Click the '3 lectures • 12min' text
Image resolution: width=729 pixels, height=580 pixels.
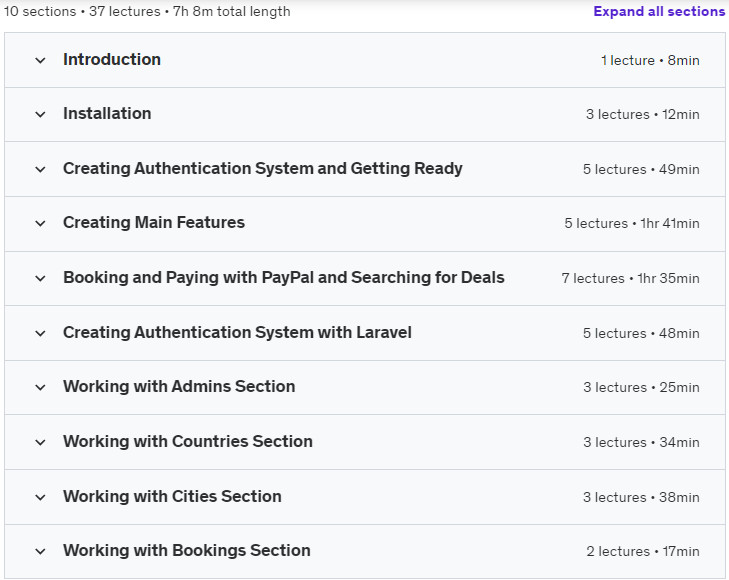(643, 114)
